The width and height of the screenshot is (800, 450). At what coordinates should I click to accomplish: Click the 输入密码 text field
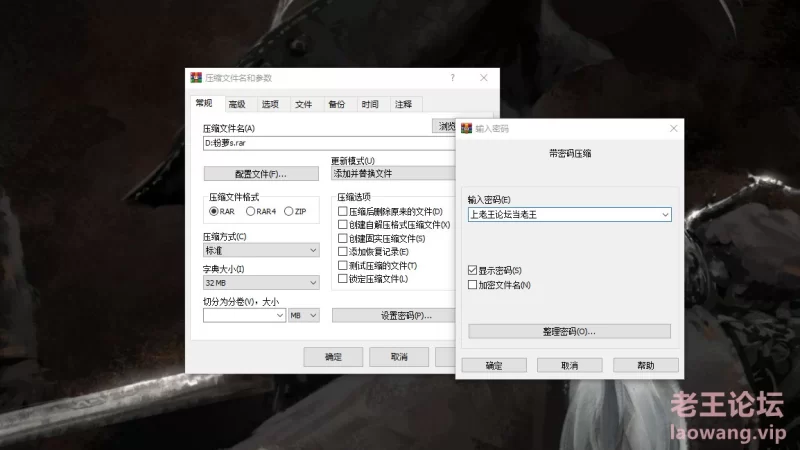coord(569,215)
